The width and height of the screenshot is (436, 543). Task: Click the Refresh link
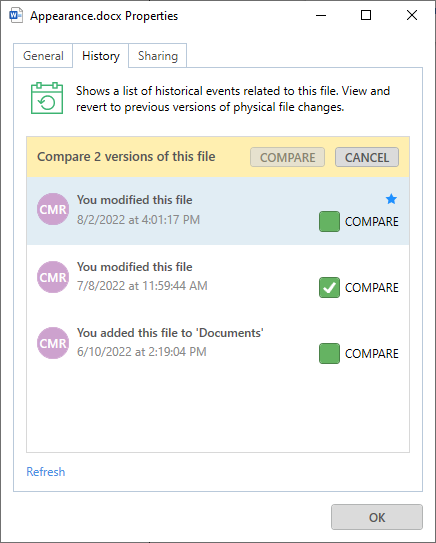click(x=46, y=472)
